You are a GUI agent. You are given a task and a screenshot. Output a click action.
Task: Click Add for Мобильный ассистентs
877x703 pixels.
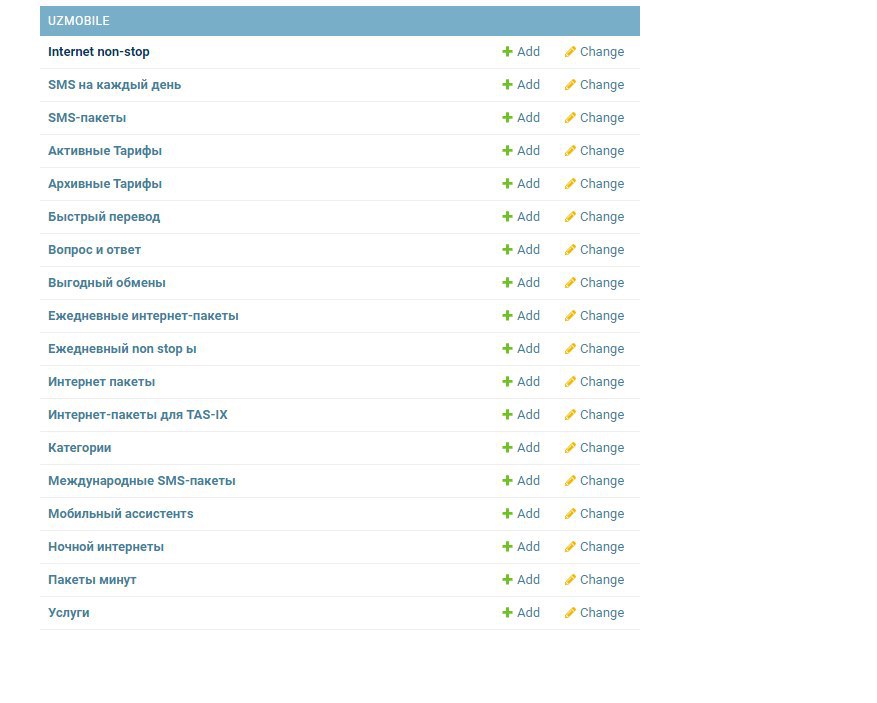(x=521, y=513)
